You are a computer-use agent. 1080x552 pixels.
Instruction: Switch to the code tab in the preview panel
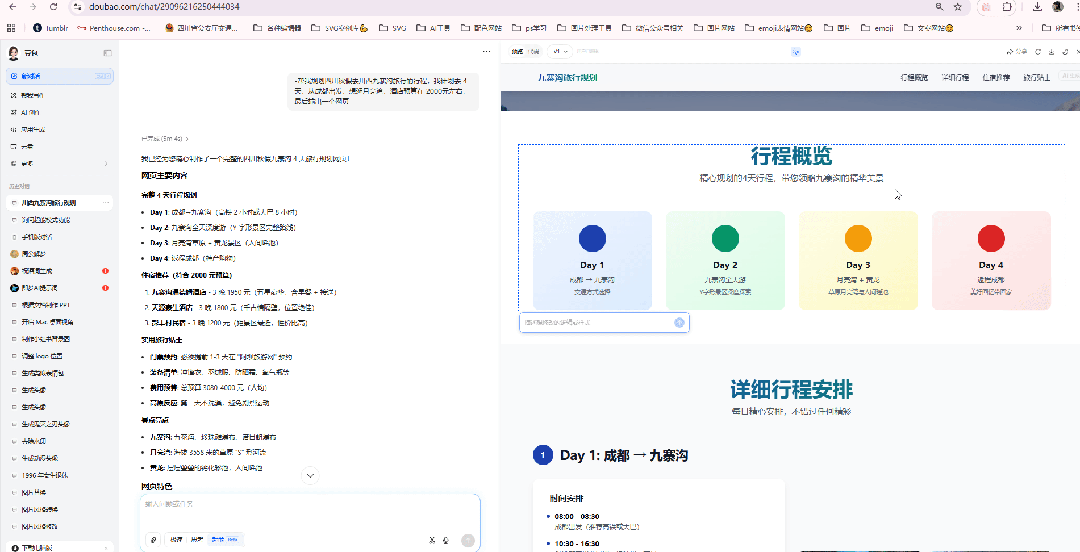[x=534, y=52]
